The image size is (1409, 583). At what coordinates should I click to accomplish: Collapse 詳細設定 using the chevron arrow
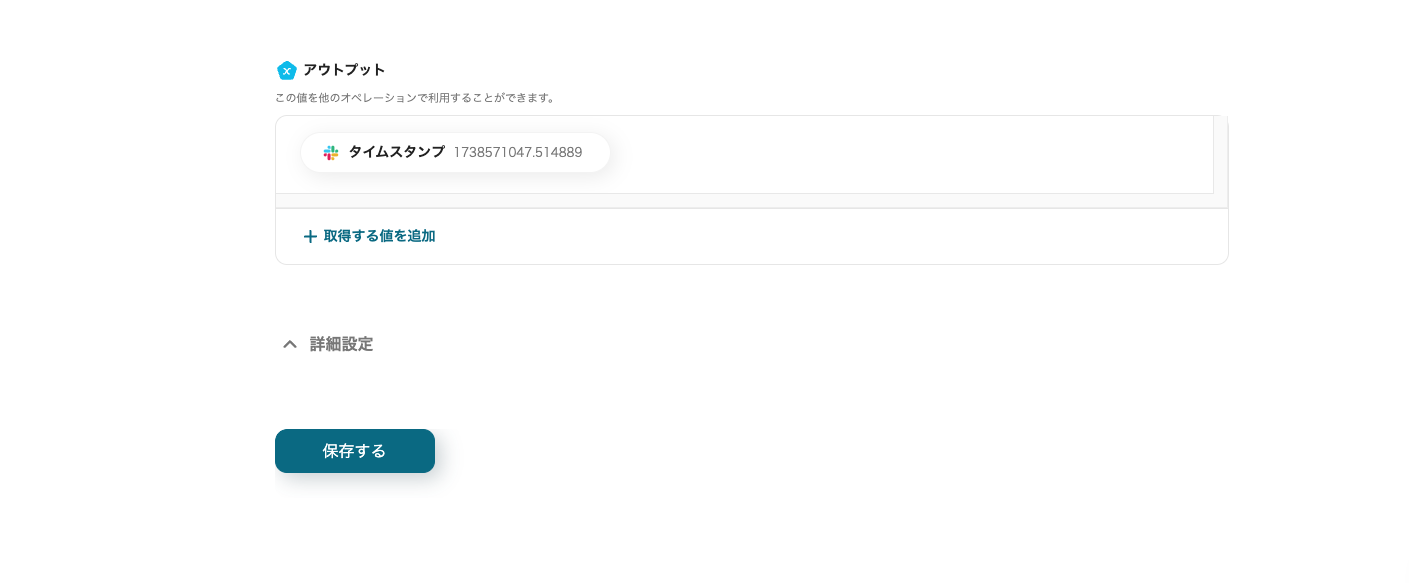point(290,344)
